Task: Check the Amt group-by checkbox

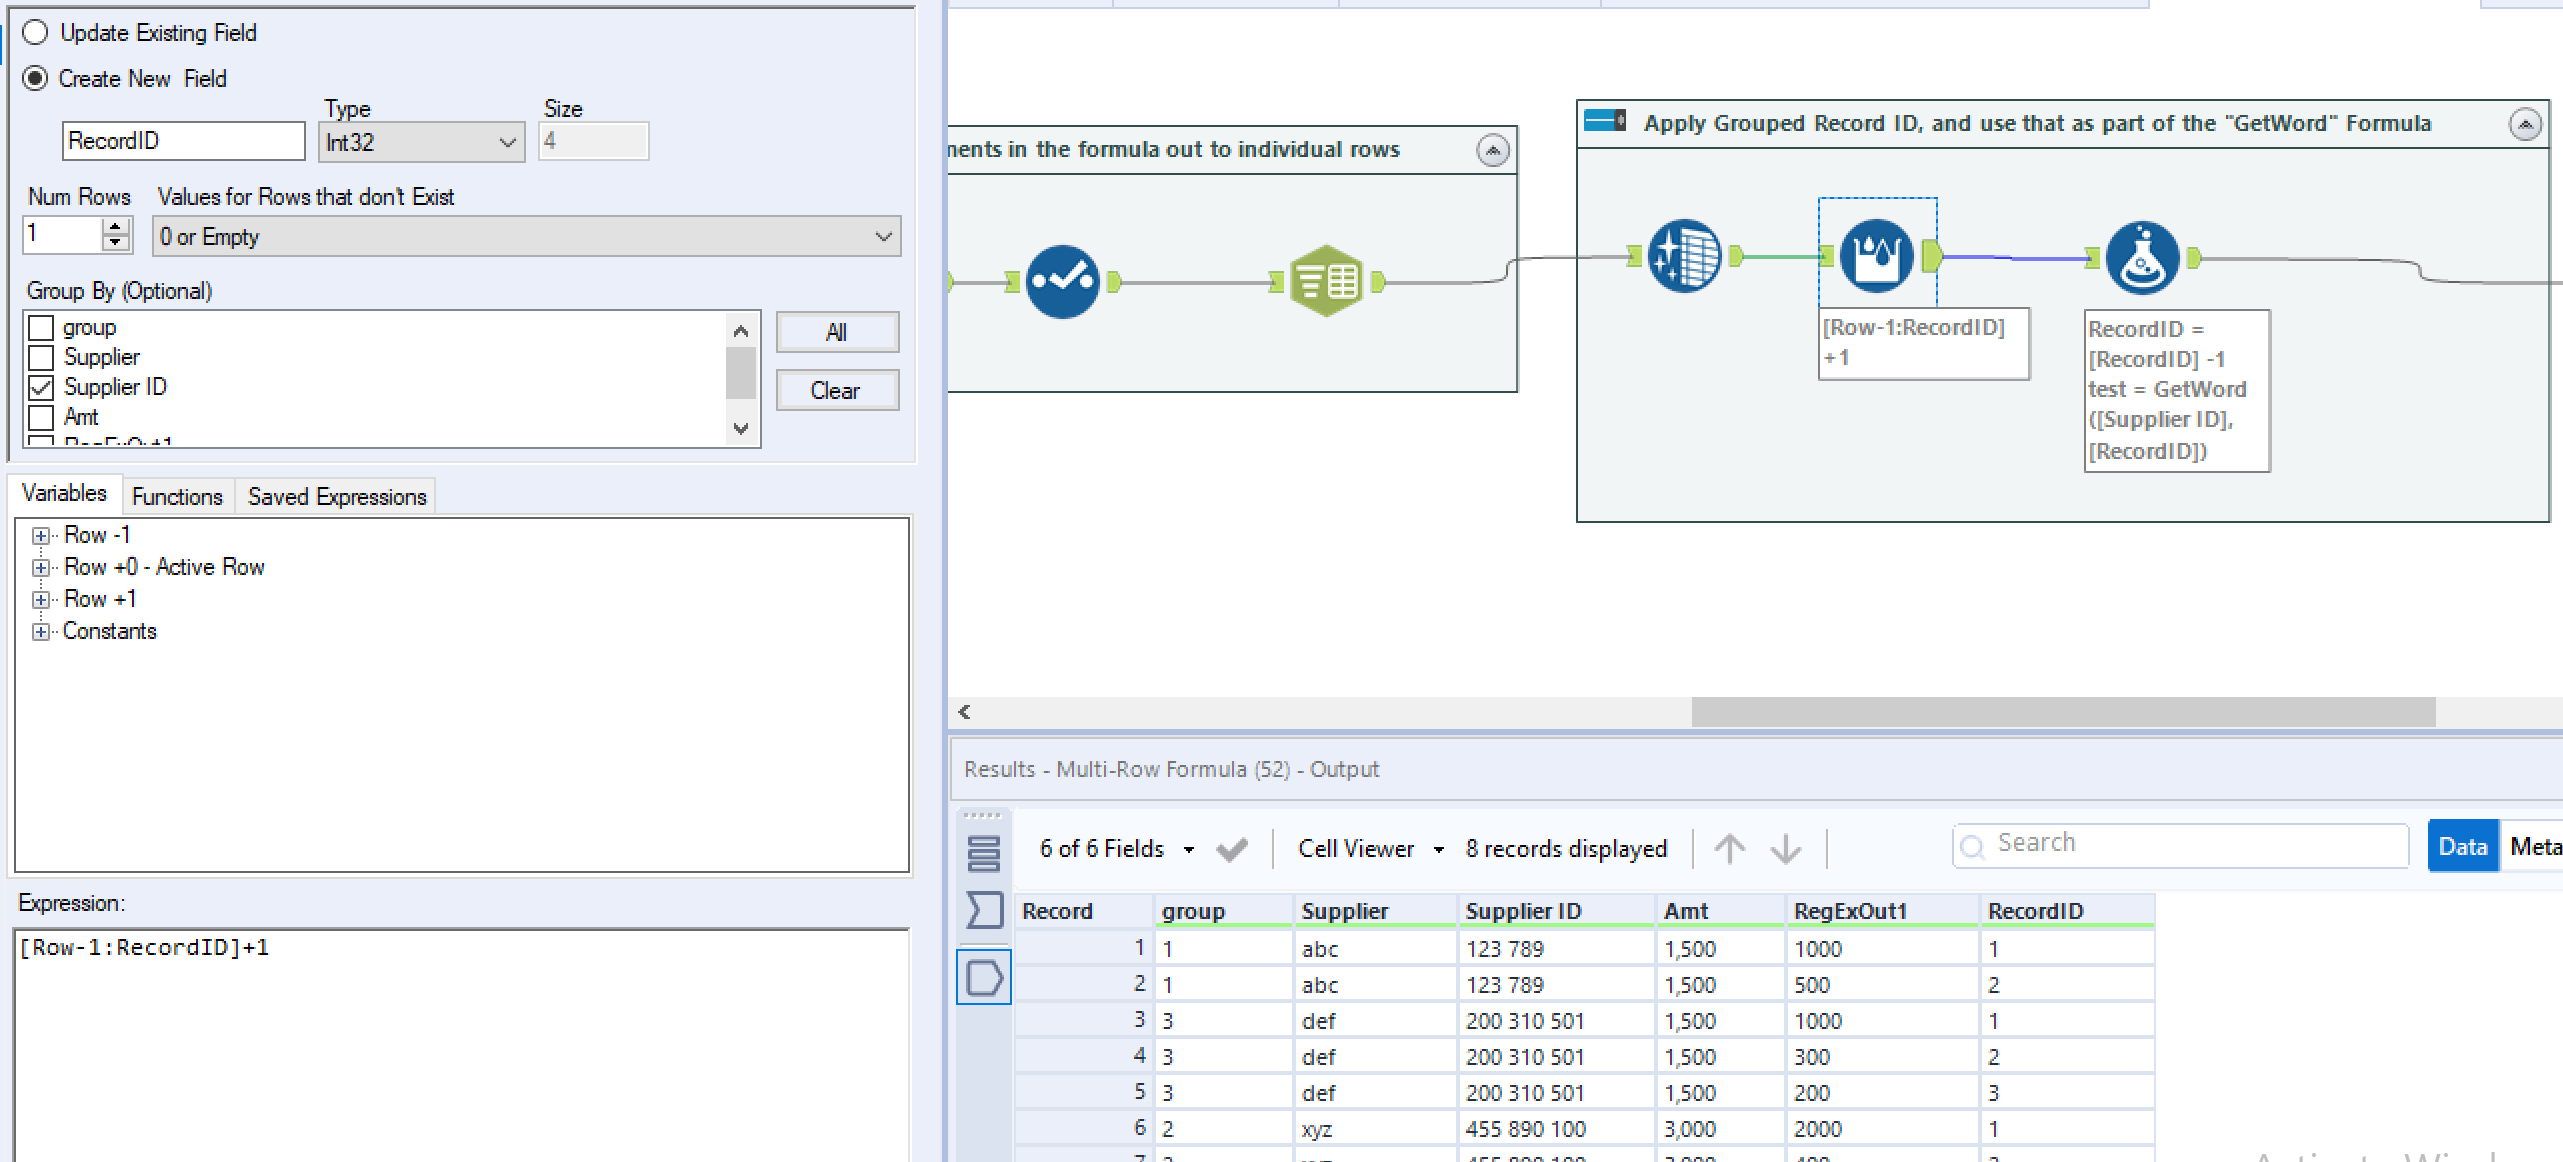Action: (x=41, y=417)
